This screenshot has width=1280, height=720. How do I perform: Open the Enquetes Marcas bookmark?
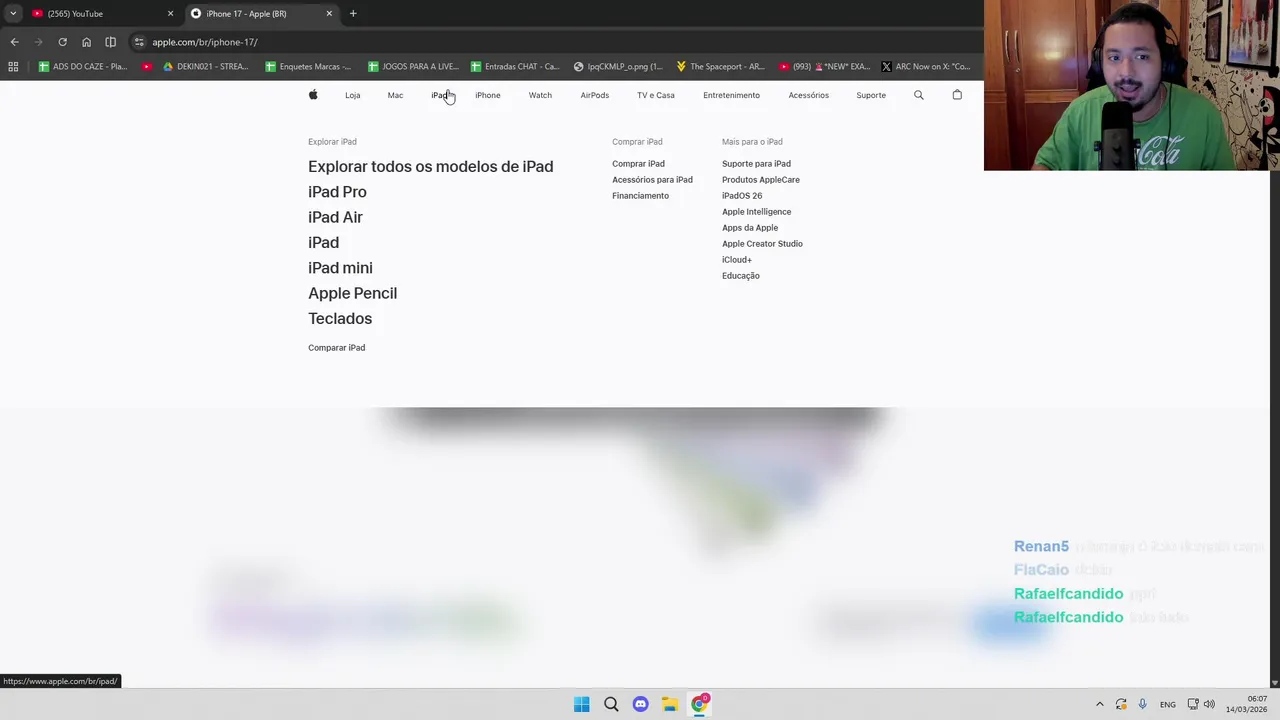click(x=308, y=67)
